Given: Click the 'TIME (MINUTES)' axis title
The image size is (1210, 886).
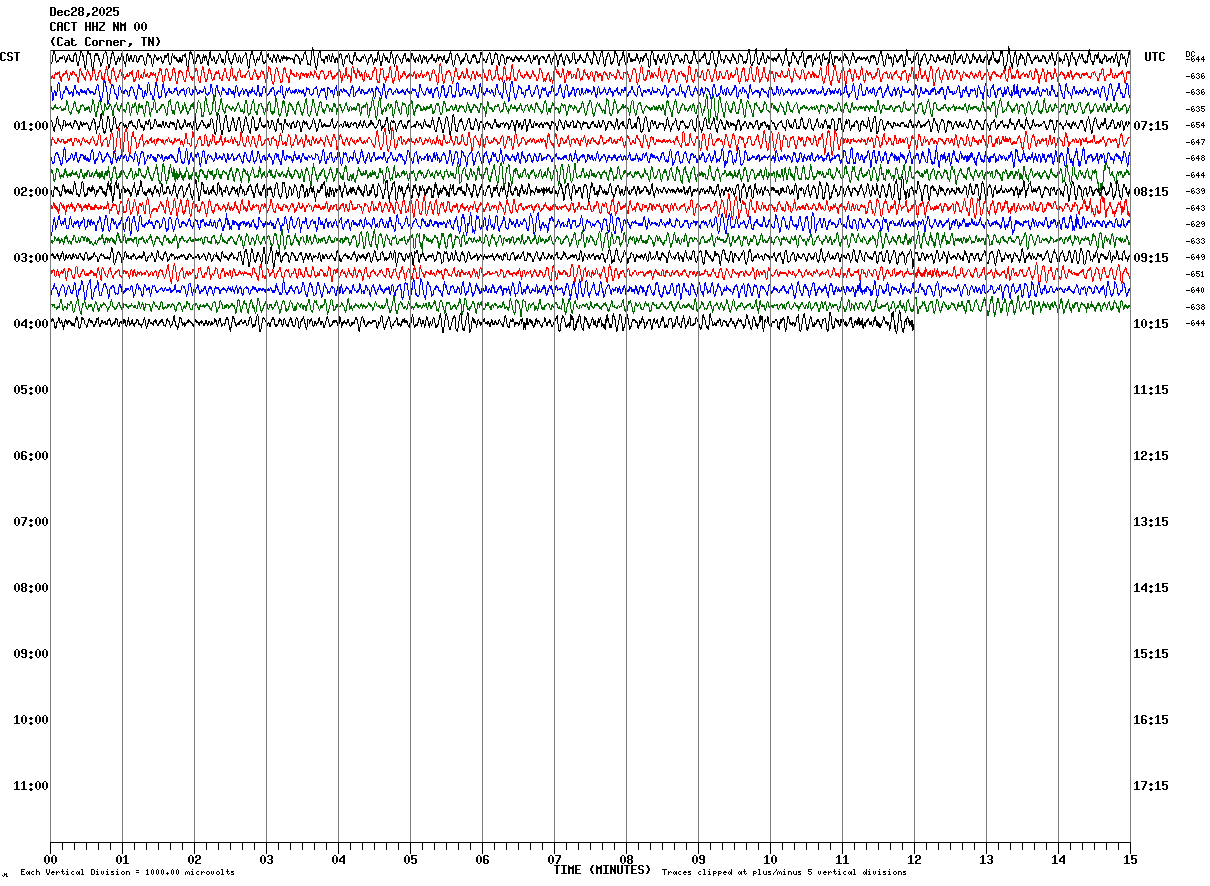Looking at the screenshot, I should point(602,870).
